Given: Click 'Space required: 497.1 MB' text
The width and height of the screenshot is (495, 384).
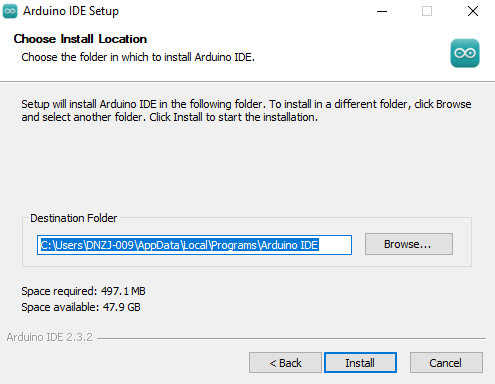Looking at the screenshot, I should pos(83,291).
